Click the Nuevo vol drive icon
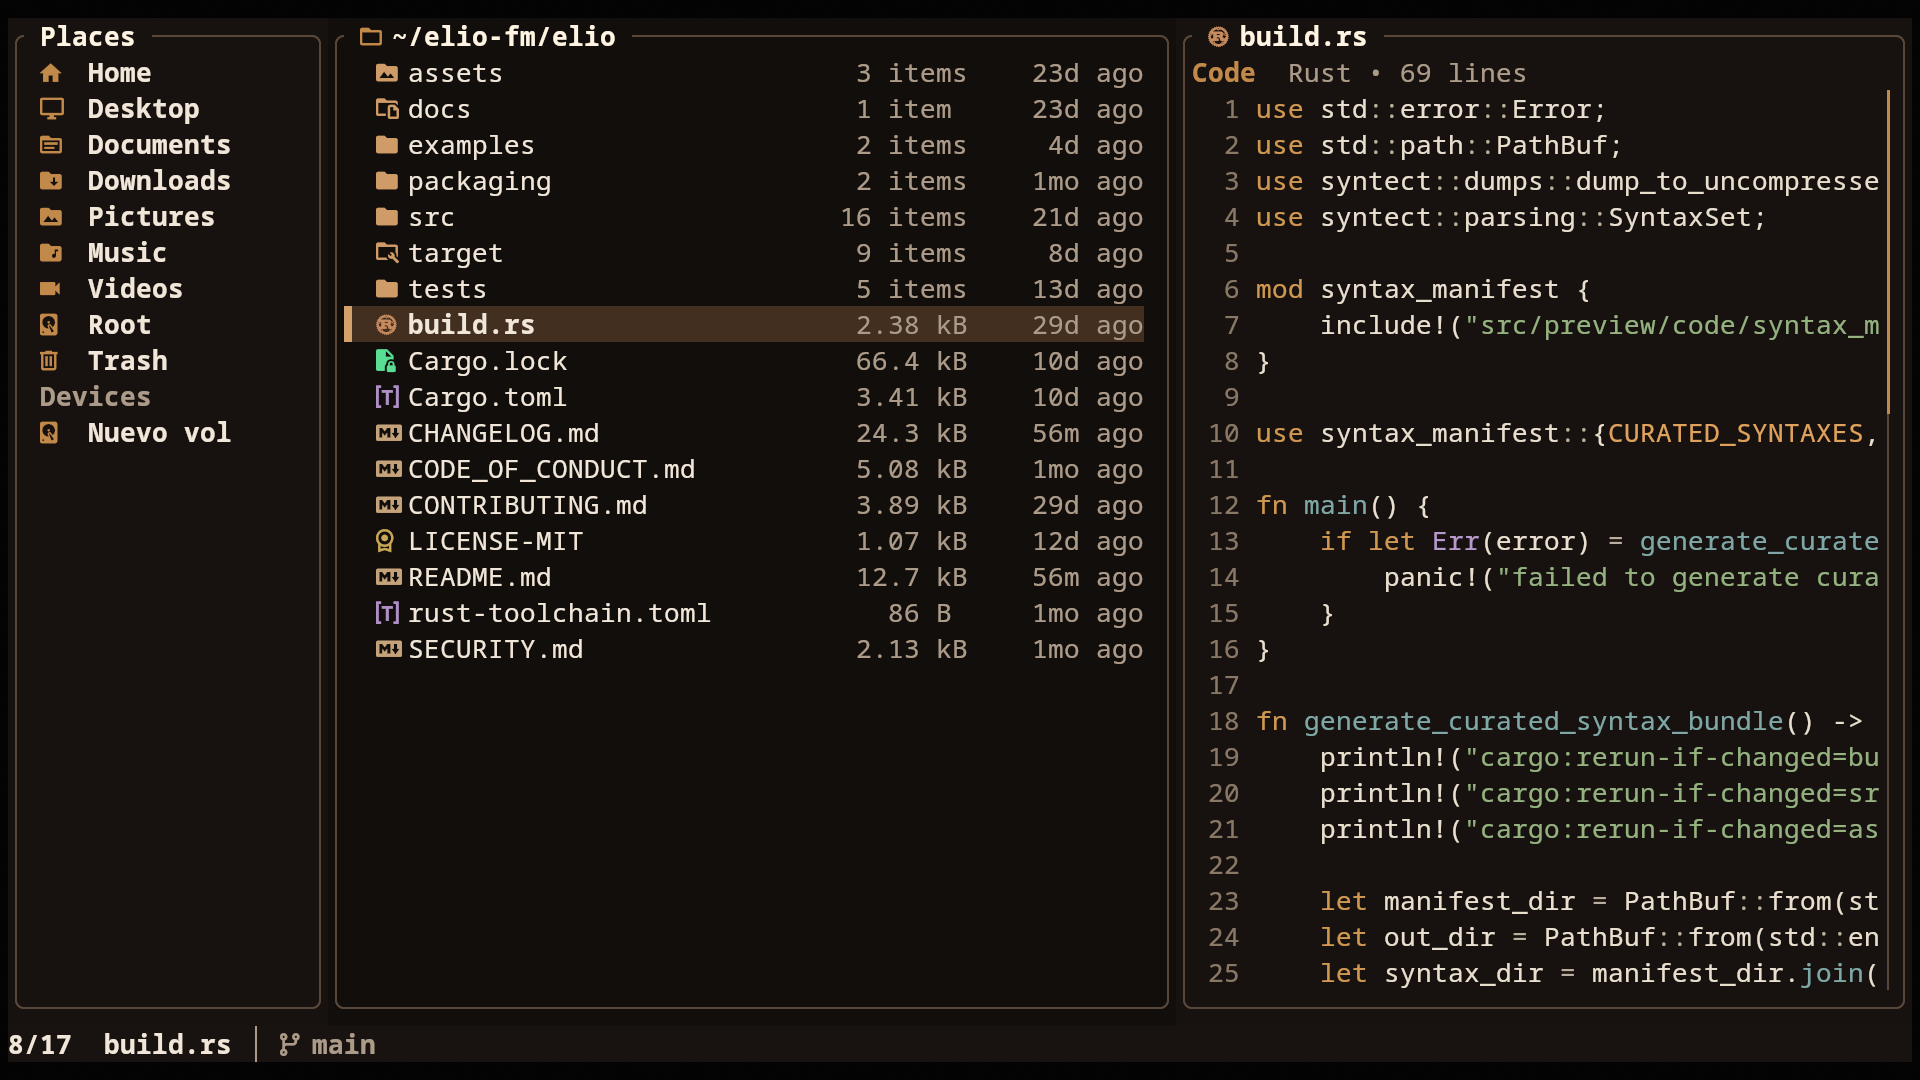This screenshot has height=1080, width=1920. 49,433
